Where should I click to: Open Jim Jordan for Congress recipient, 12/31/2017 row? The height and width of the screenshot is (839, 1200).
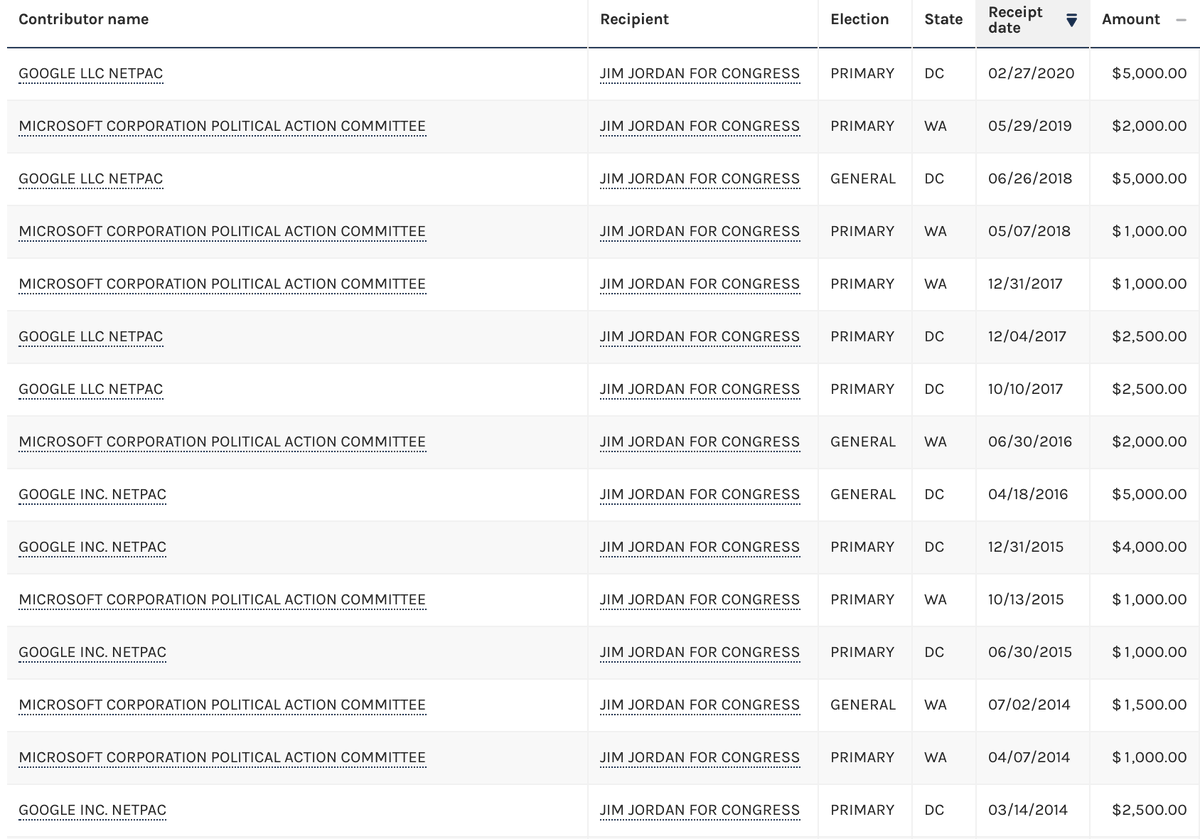coord(700,284)
